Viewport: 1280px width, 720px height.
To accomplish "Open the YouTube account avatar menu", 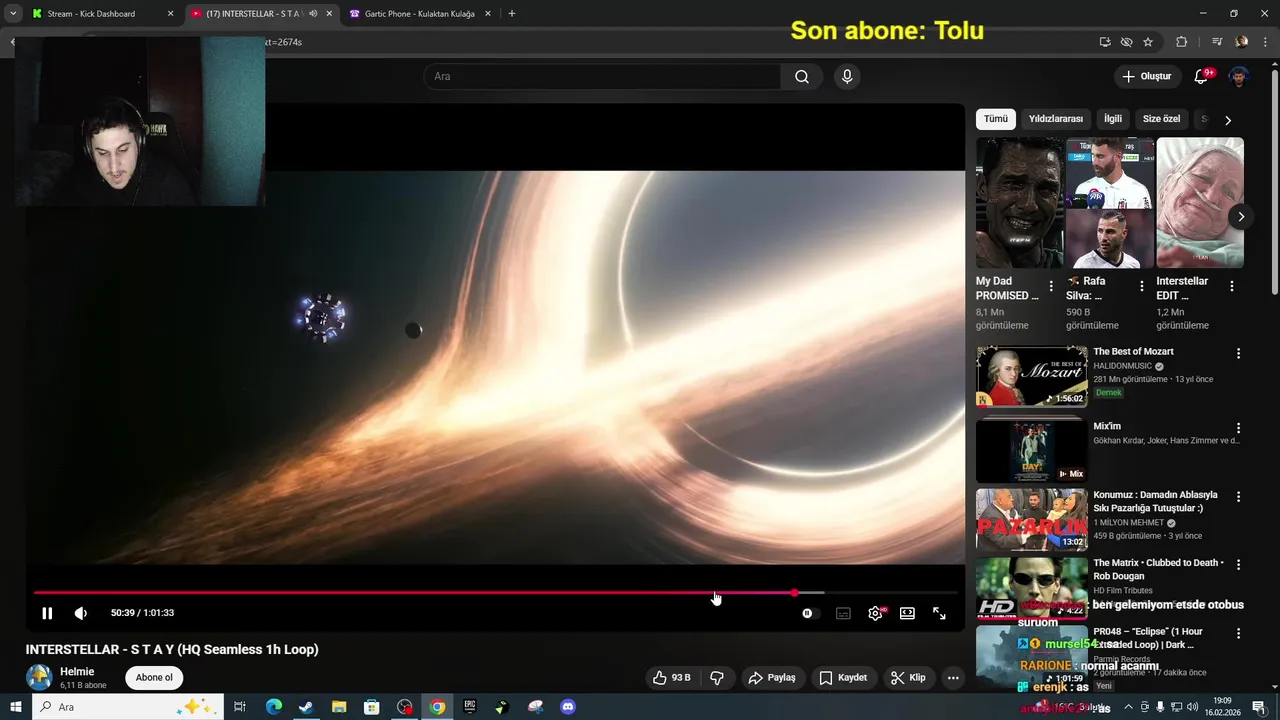I will click(1239, 77).
